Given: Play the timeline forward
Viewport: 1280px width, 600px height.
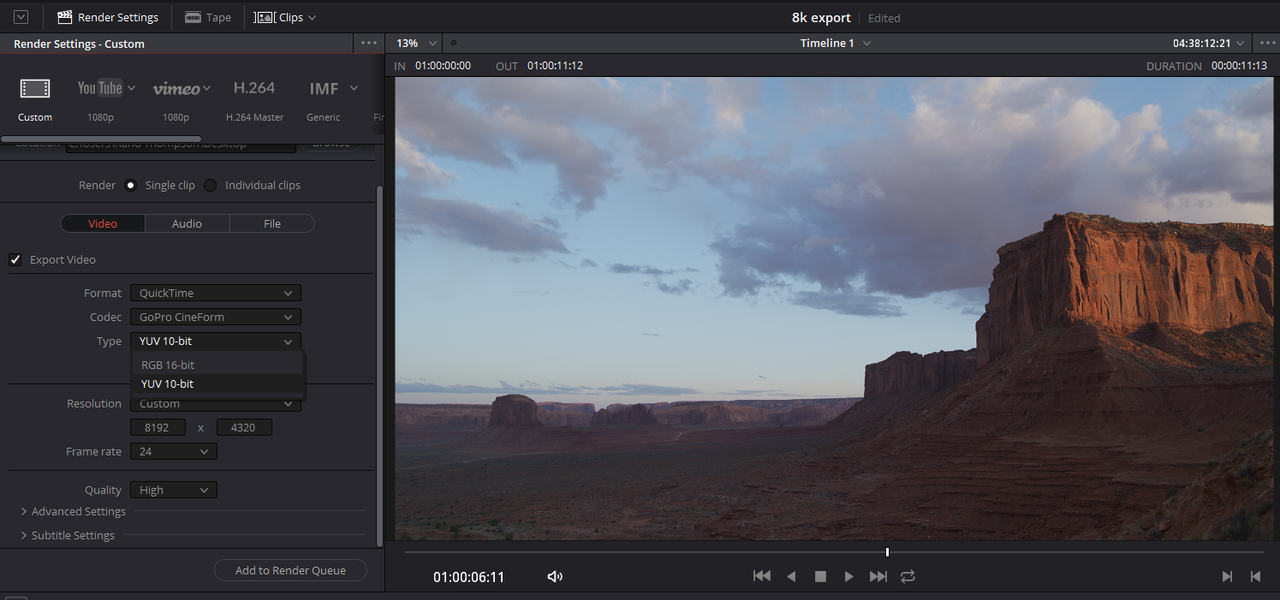Looking at the screenshot, I should point(849,577).
